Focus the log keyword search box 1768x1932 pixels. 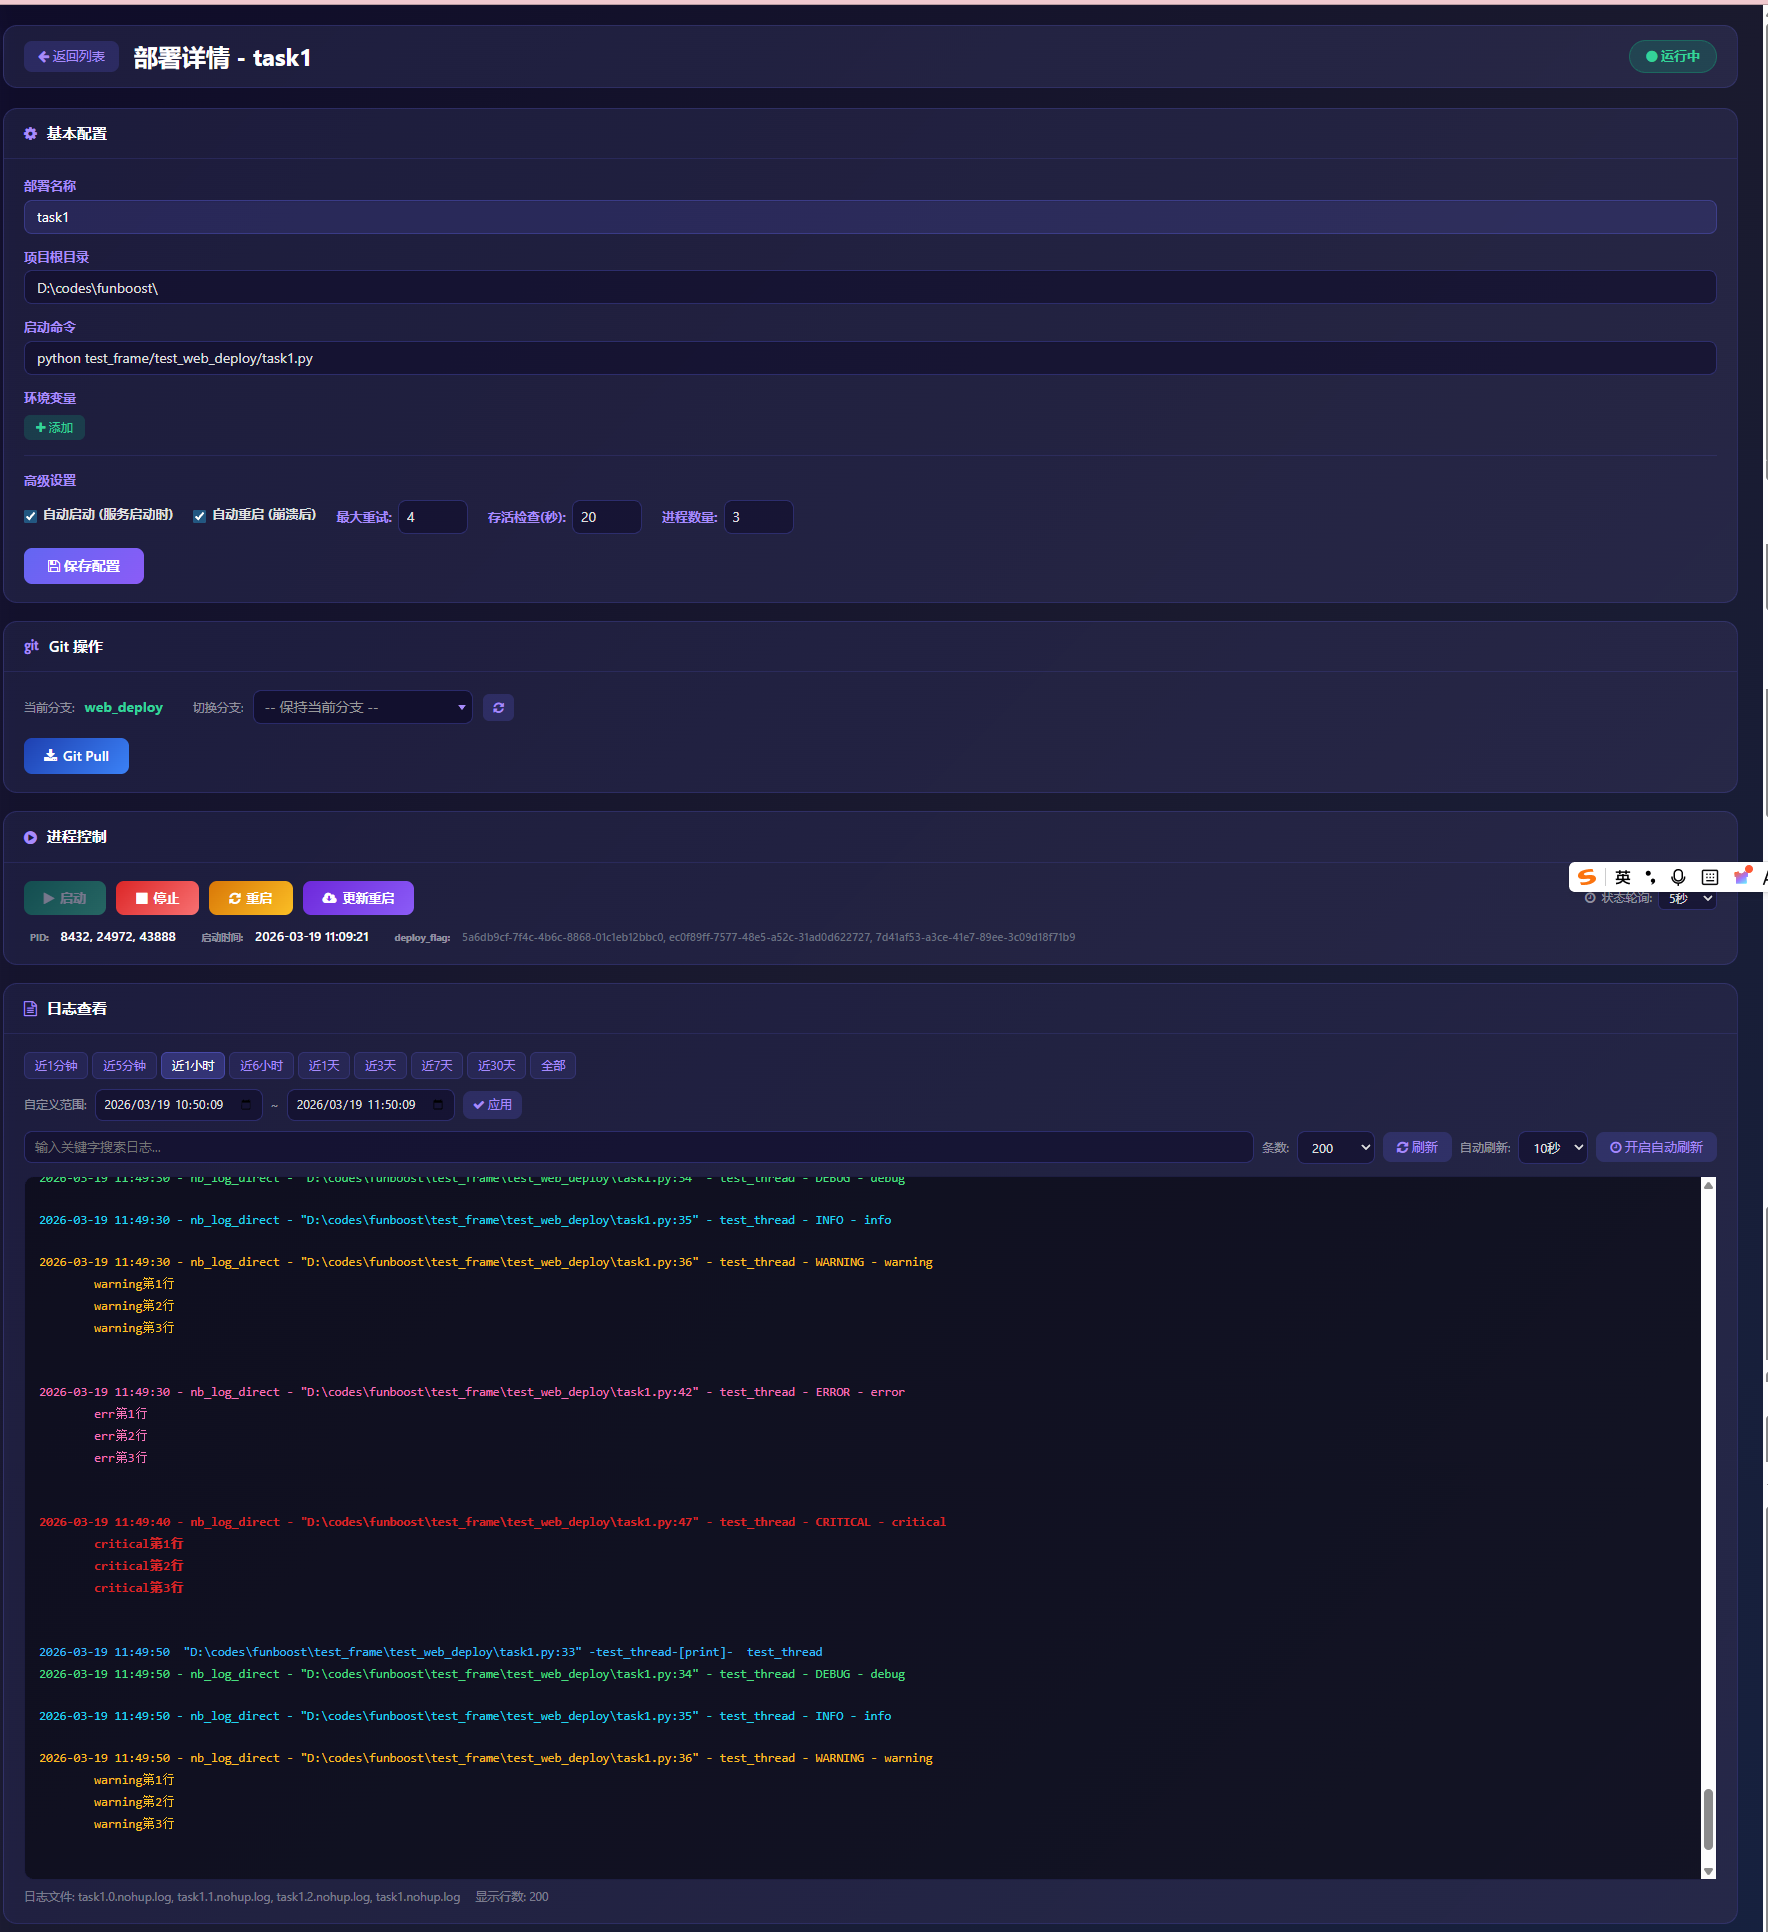point(638,1147)
